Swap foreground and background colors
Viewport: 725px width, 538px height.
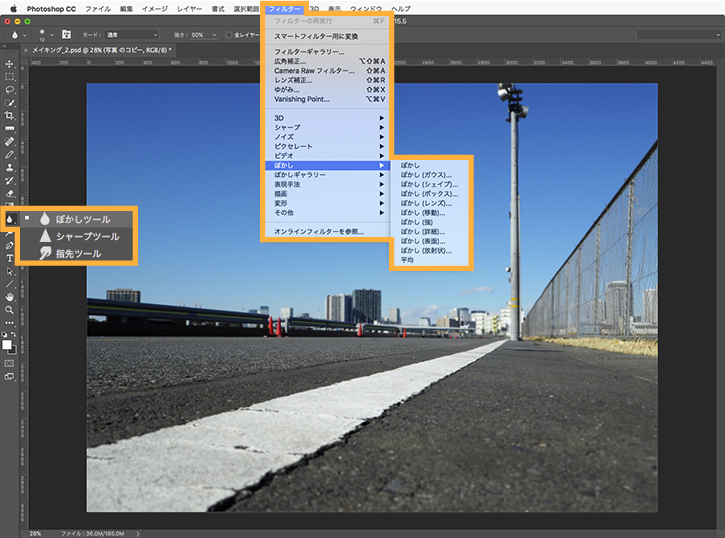13,334
